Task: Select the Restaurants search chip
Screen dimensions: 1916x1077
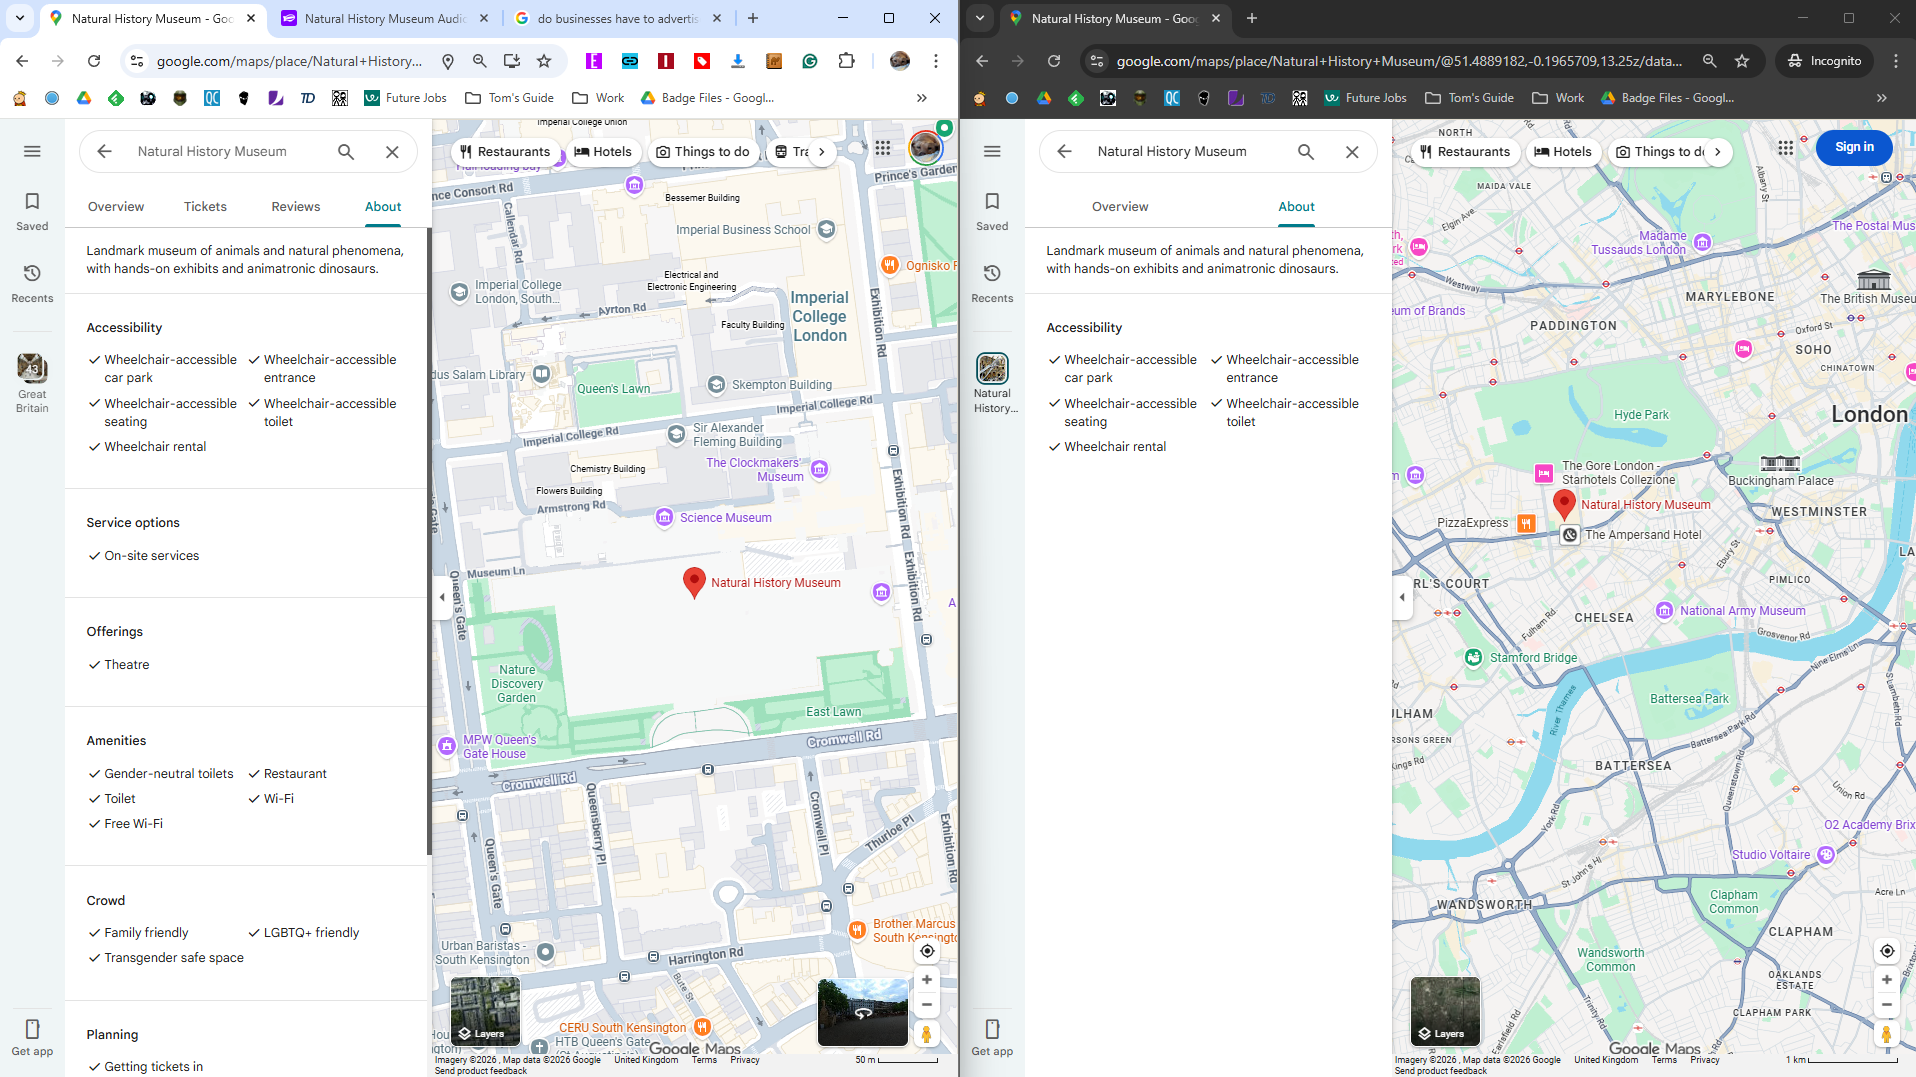Action: click(507, 151)
